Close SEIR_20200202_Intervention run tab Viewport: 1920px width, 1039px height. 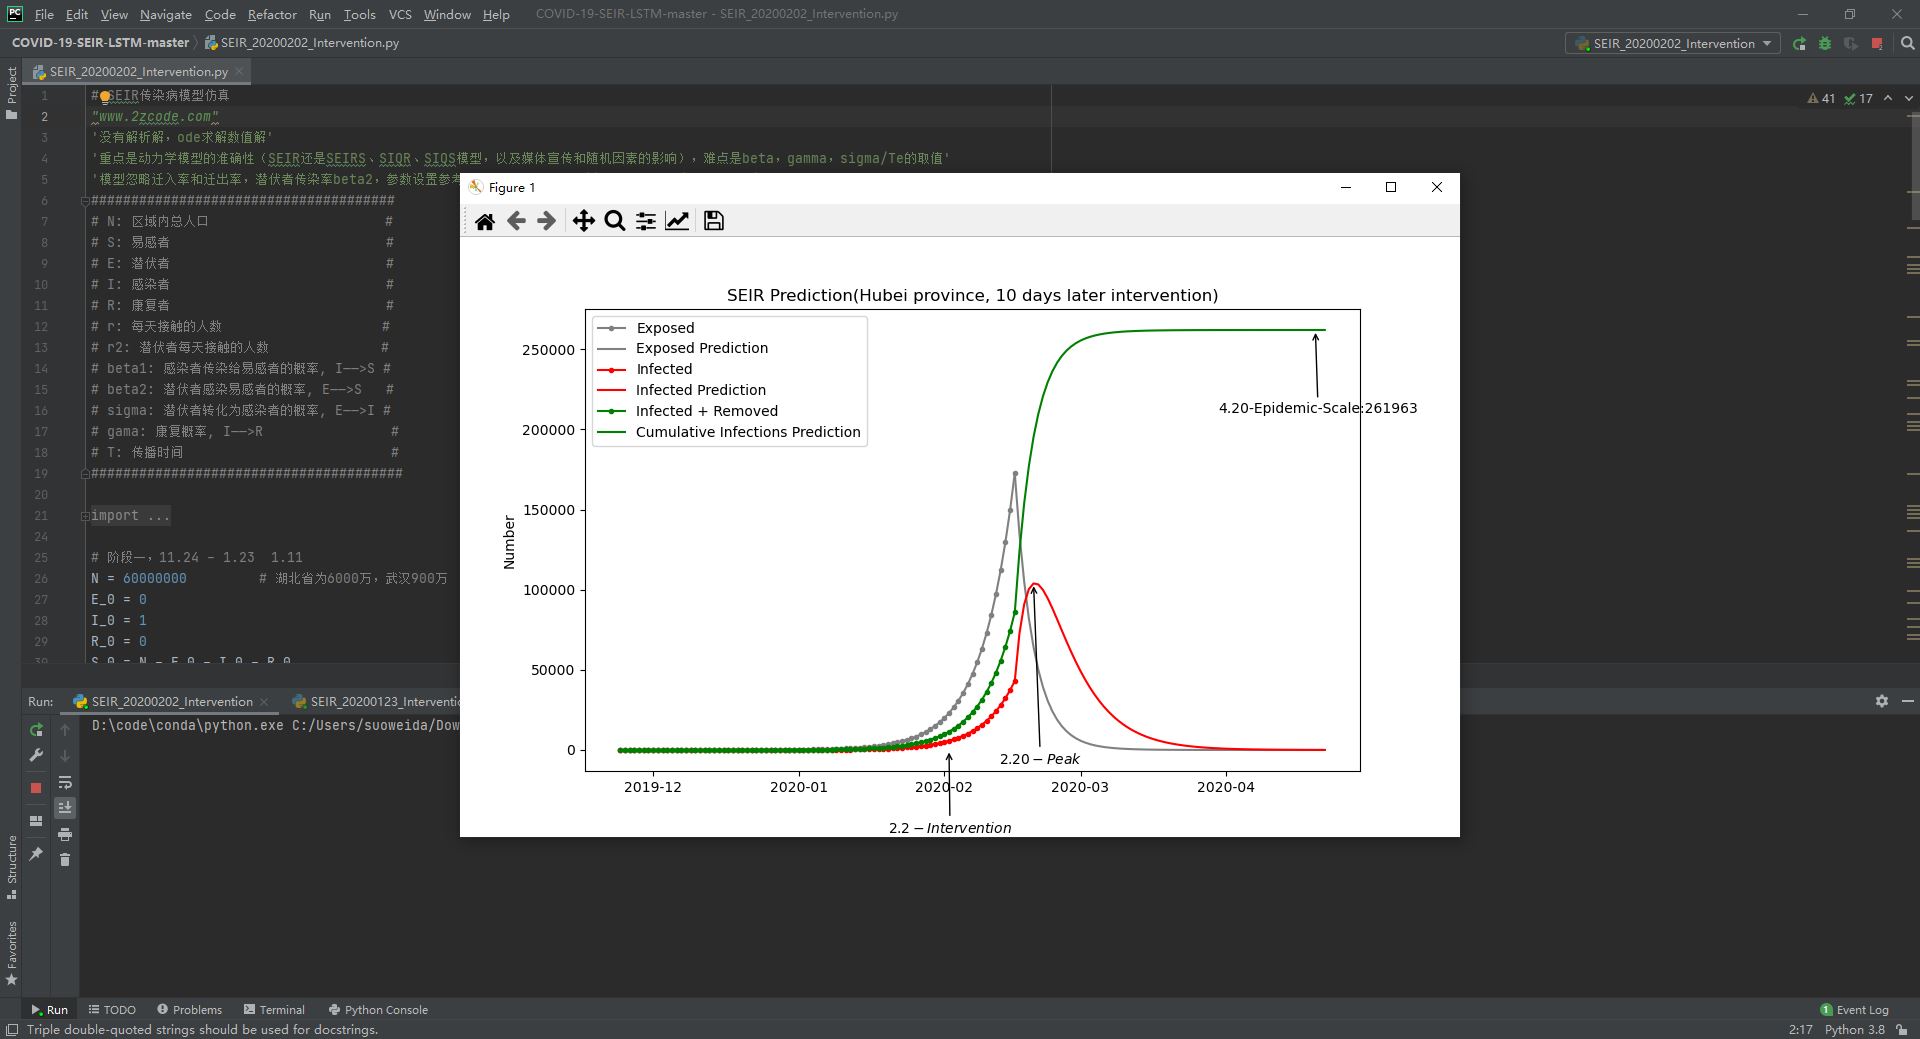tap(264, 702)
